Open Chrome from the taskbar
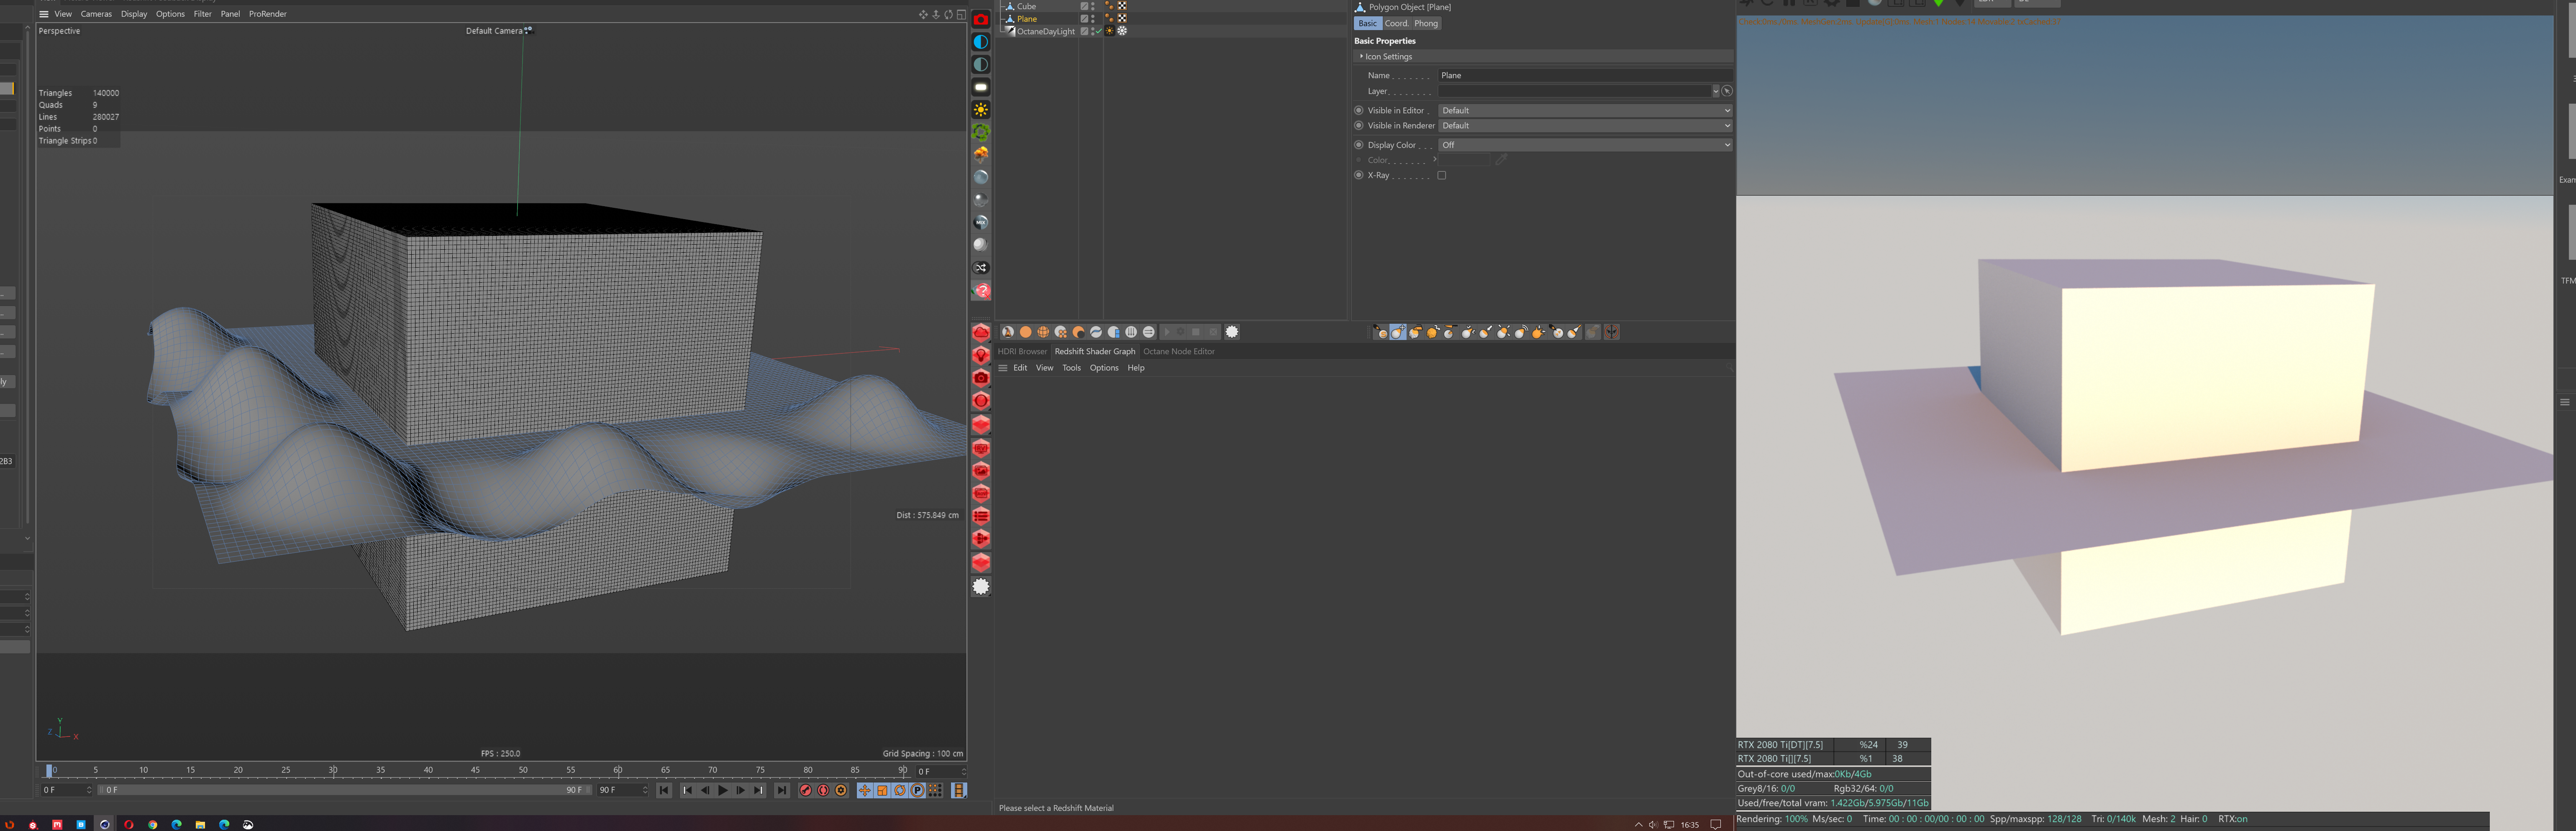The image size is (2576, 831). (153, 824)
